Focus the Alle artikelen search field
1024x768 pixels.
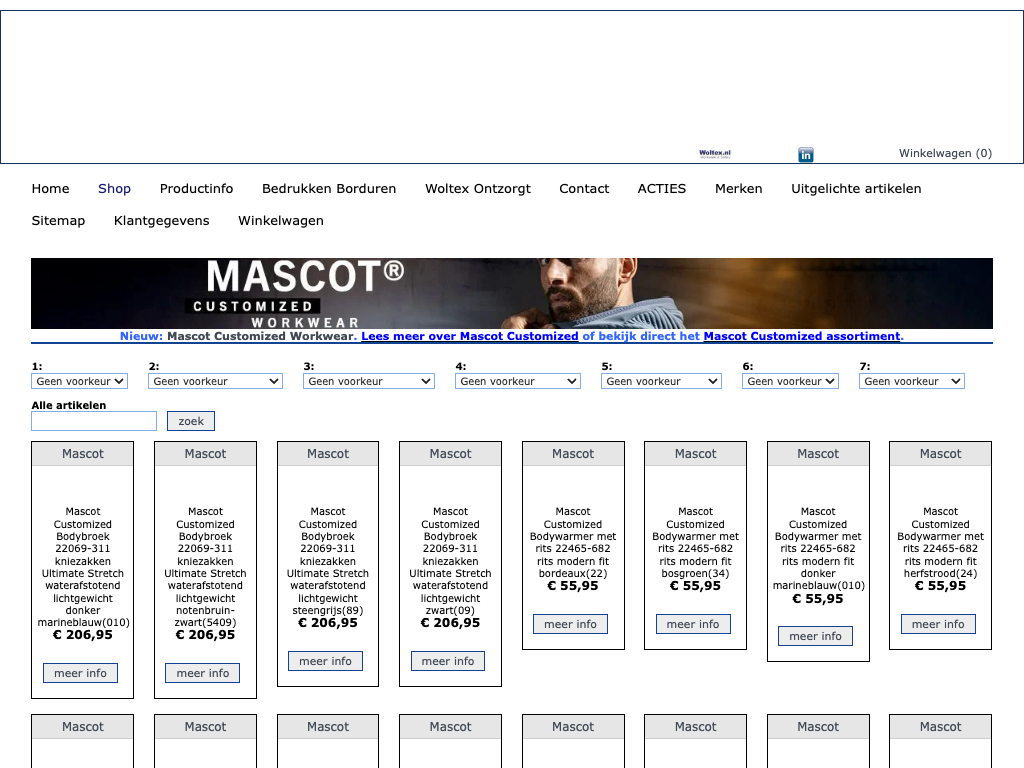tap(94, 421)
